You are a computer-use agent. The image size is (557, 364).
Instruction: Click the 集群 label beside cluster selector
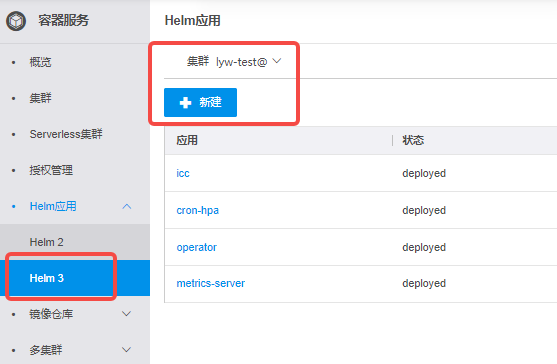[x=198, y=61]
